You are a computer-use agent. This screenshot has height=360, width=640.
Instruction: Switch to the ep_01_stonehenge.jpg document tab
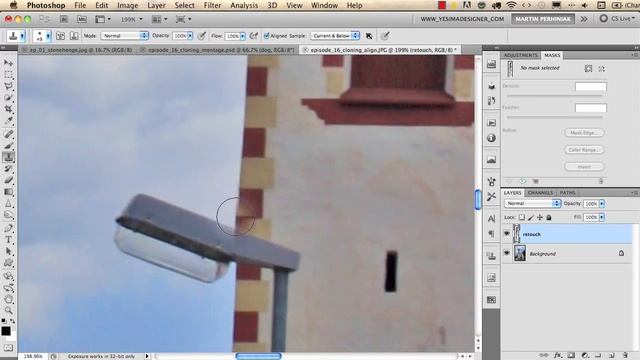coord(77,50)
